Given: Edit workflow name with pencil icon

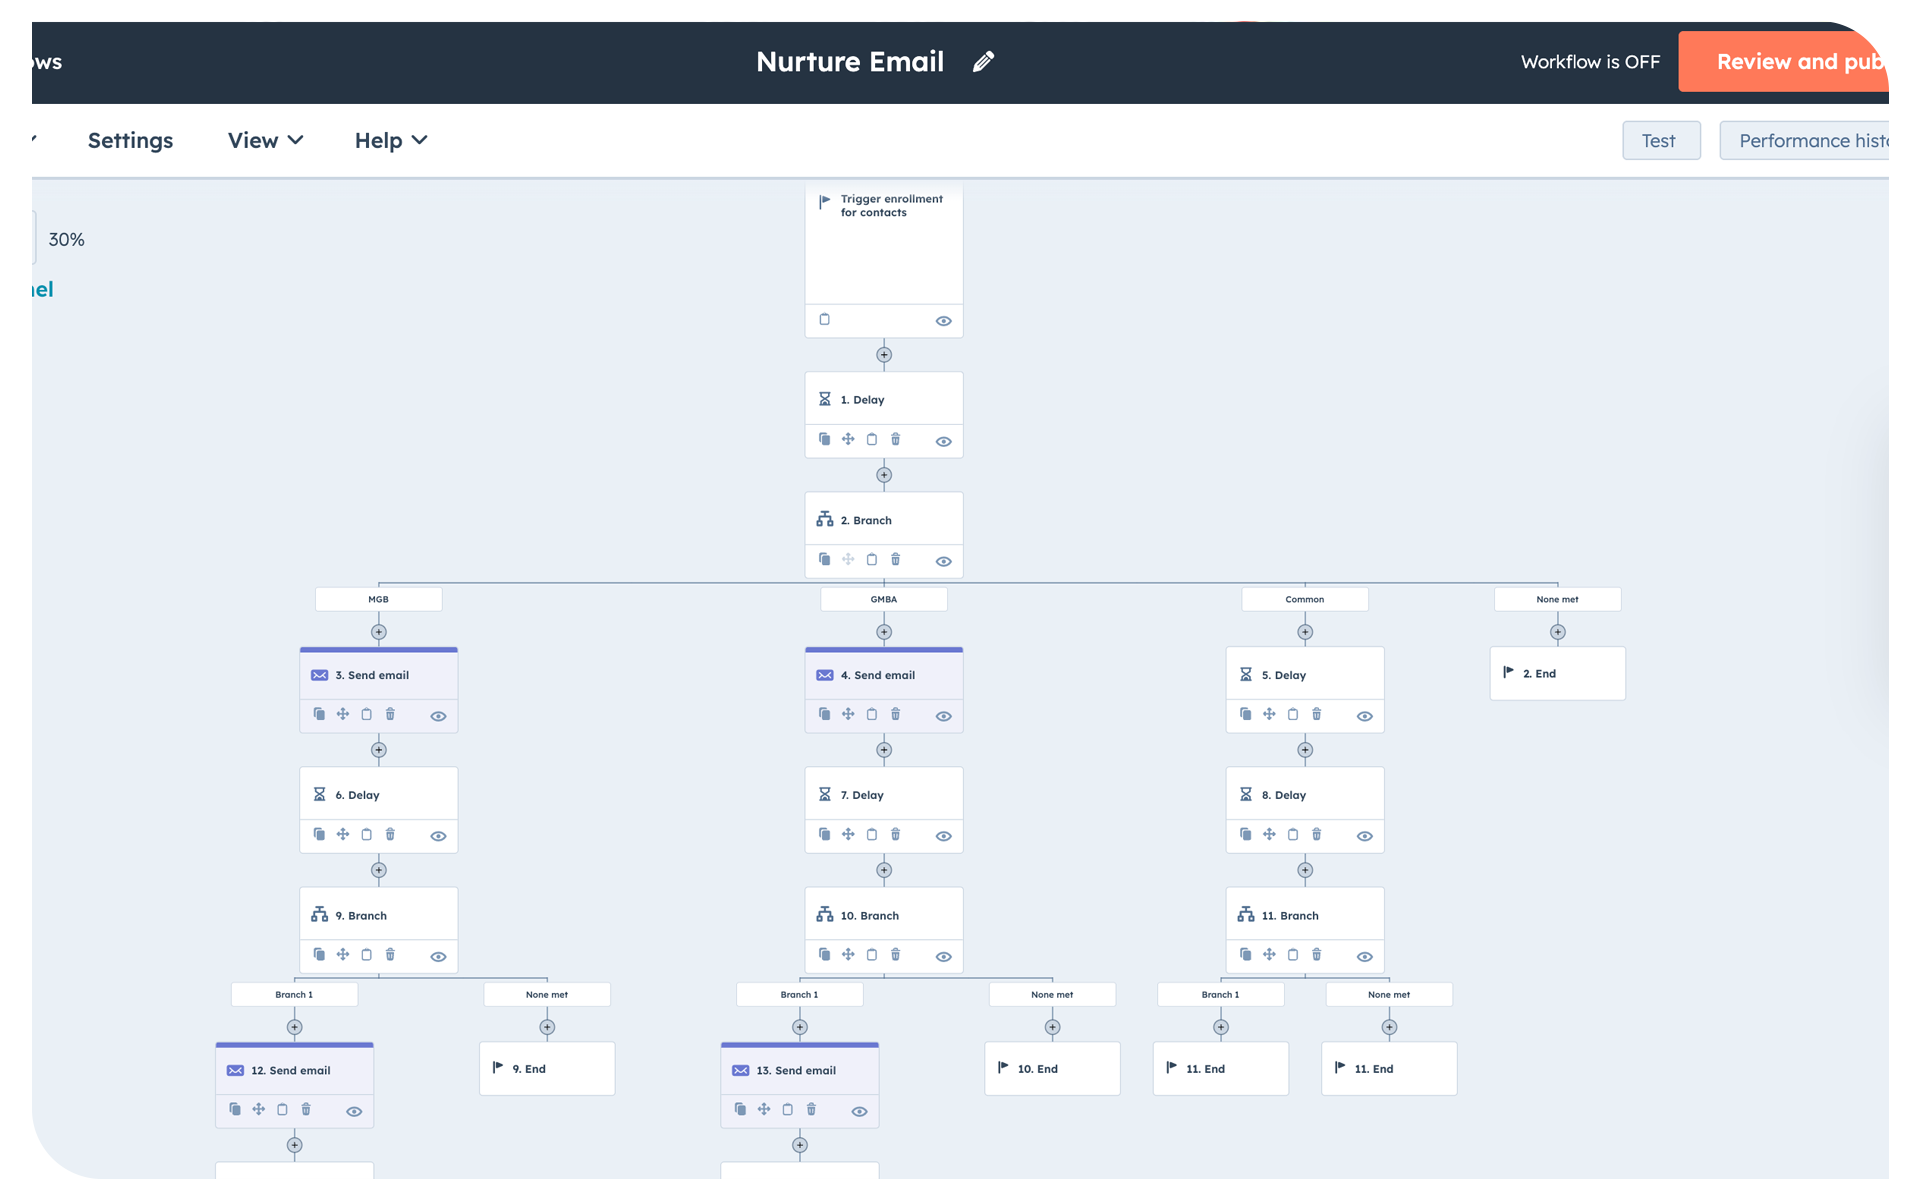Looking at the screenshot, I should pyautogui.click(x=983, y=62).
